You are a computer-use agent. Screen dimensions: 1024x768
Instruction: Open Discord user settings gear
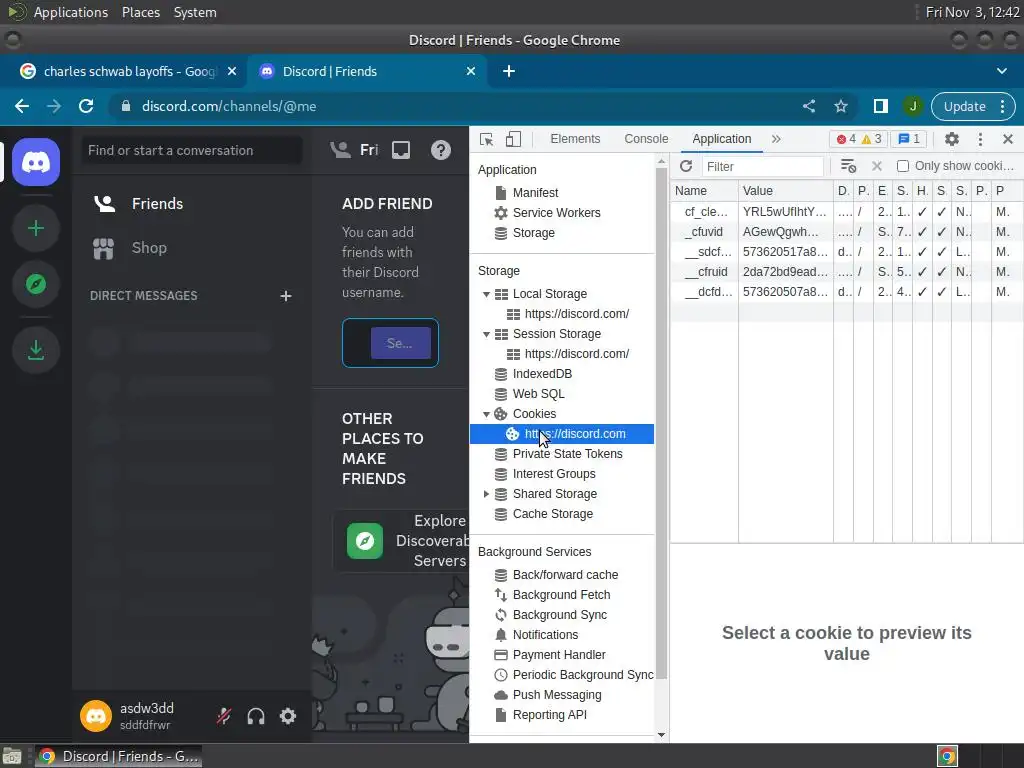[288, 716]
